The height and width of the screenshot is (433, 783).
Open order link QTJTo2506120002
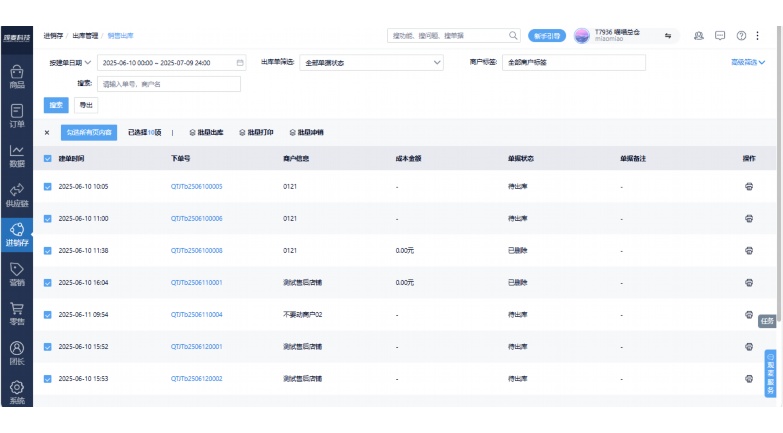pyautogui.click(x=196, y=379)
